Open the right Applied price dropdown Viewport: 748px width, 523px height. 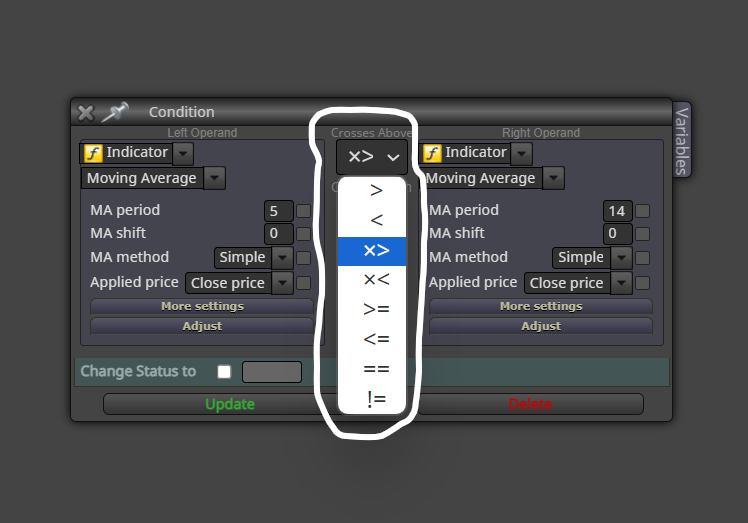621,283
